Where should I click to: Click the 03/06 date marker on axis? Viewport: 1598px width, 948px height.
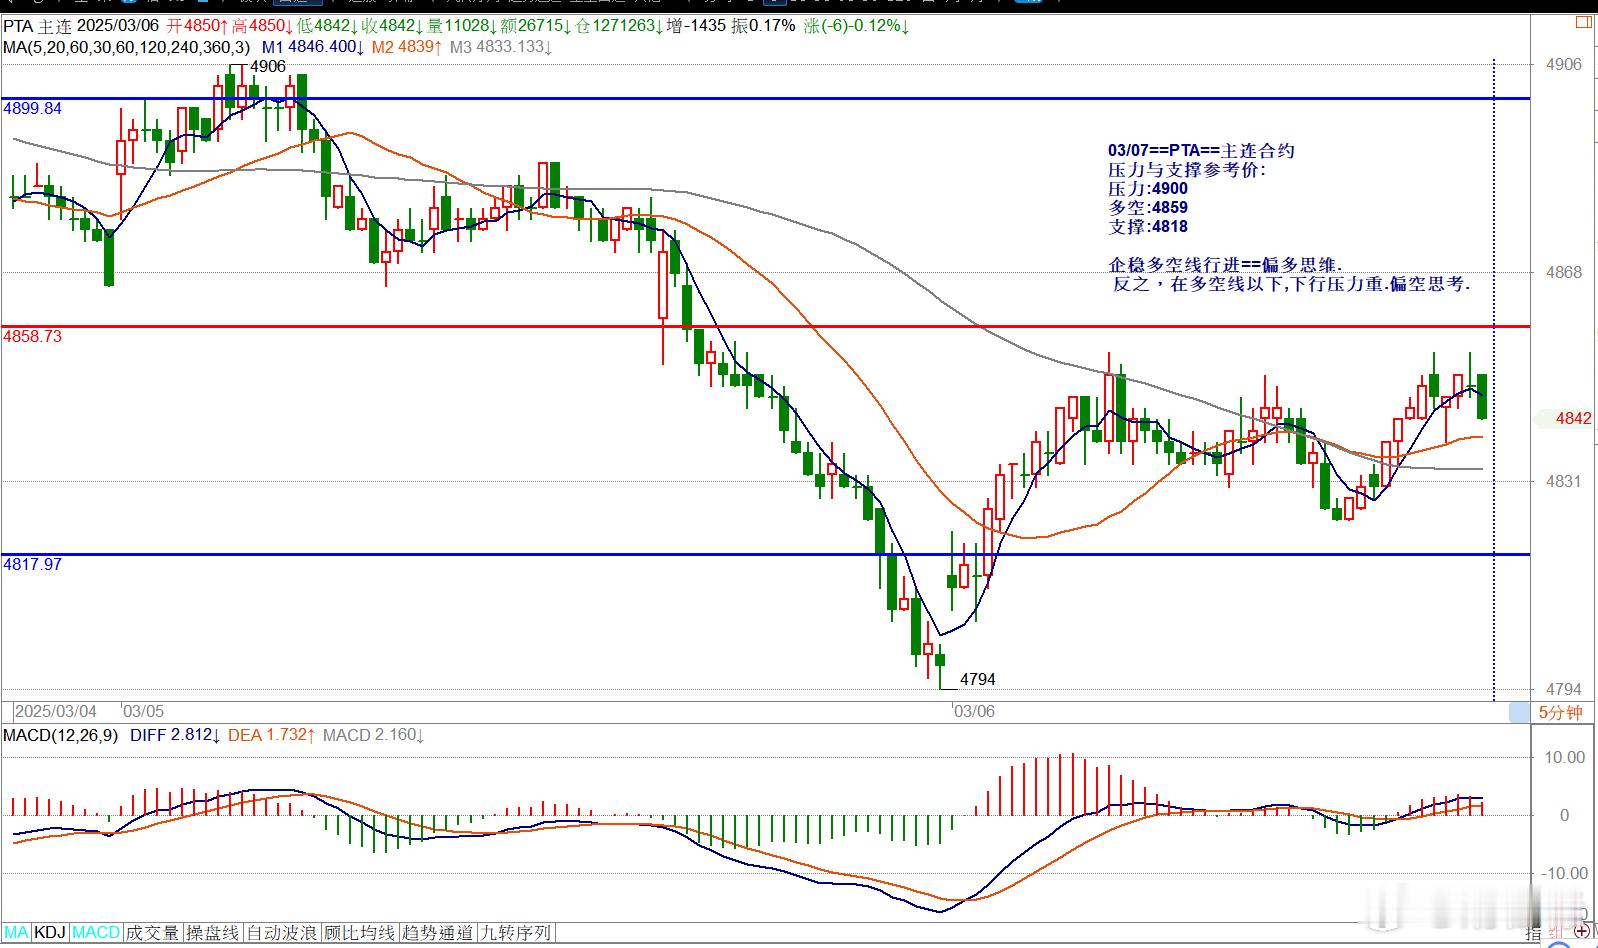point(974,711)
